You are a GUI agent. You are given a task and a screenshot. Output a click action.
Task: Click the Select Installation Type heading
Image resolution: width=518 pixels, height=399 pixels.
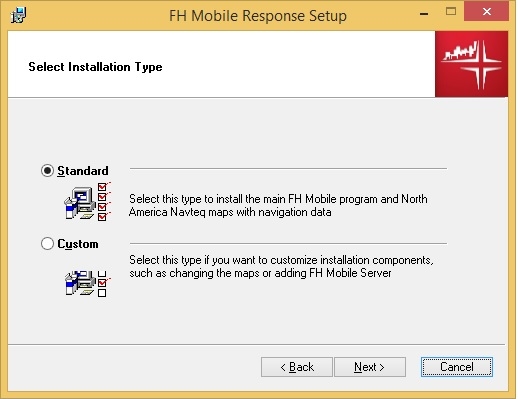pyautogui.click(x=95, y=67)
